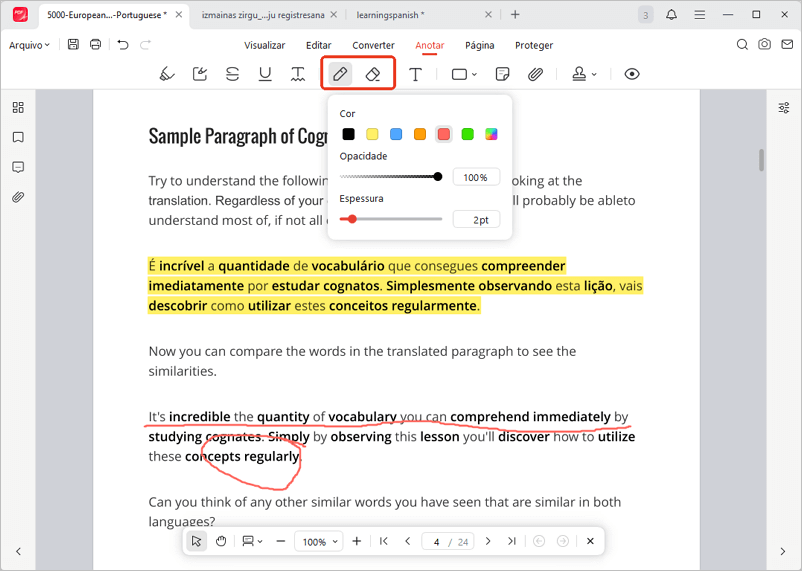Select the underline tool icon

(265, 74)
